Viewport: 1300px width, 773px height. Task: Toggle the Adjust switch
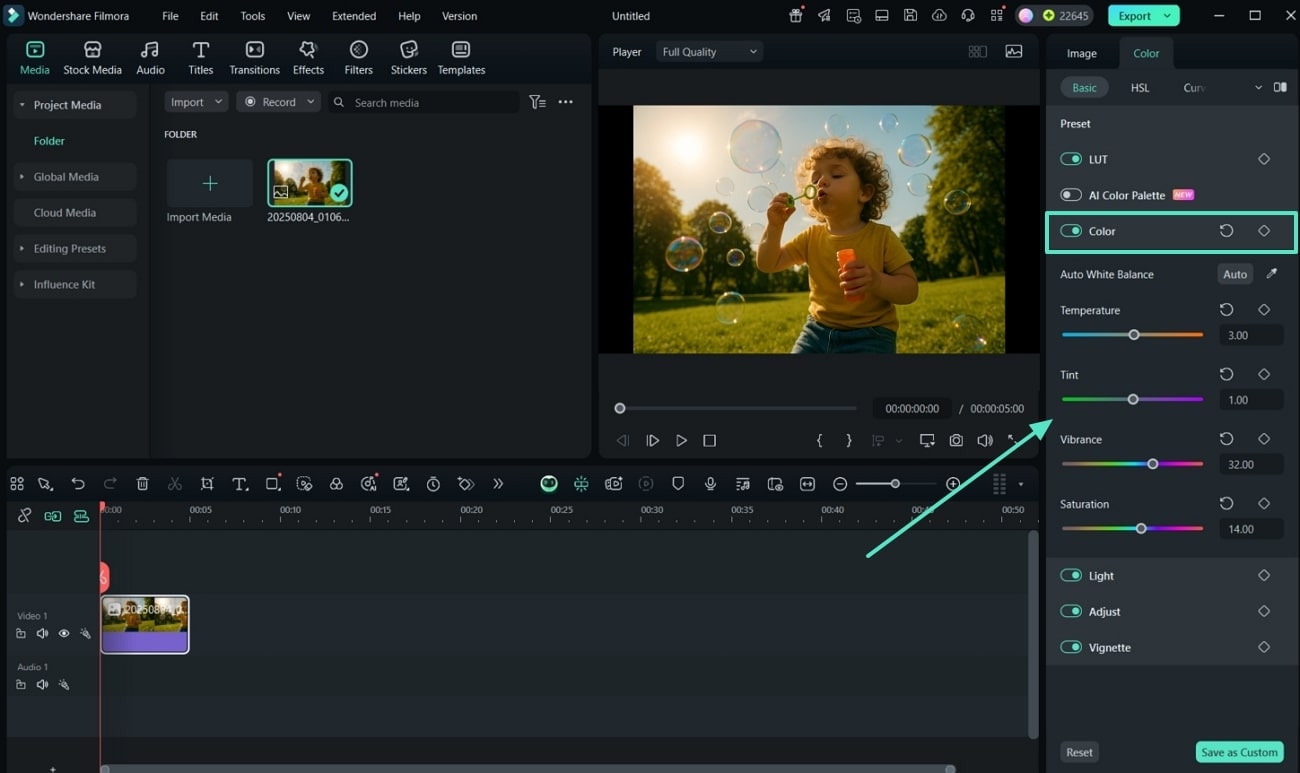coord(1071,612)
